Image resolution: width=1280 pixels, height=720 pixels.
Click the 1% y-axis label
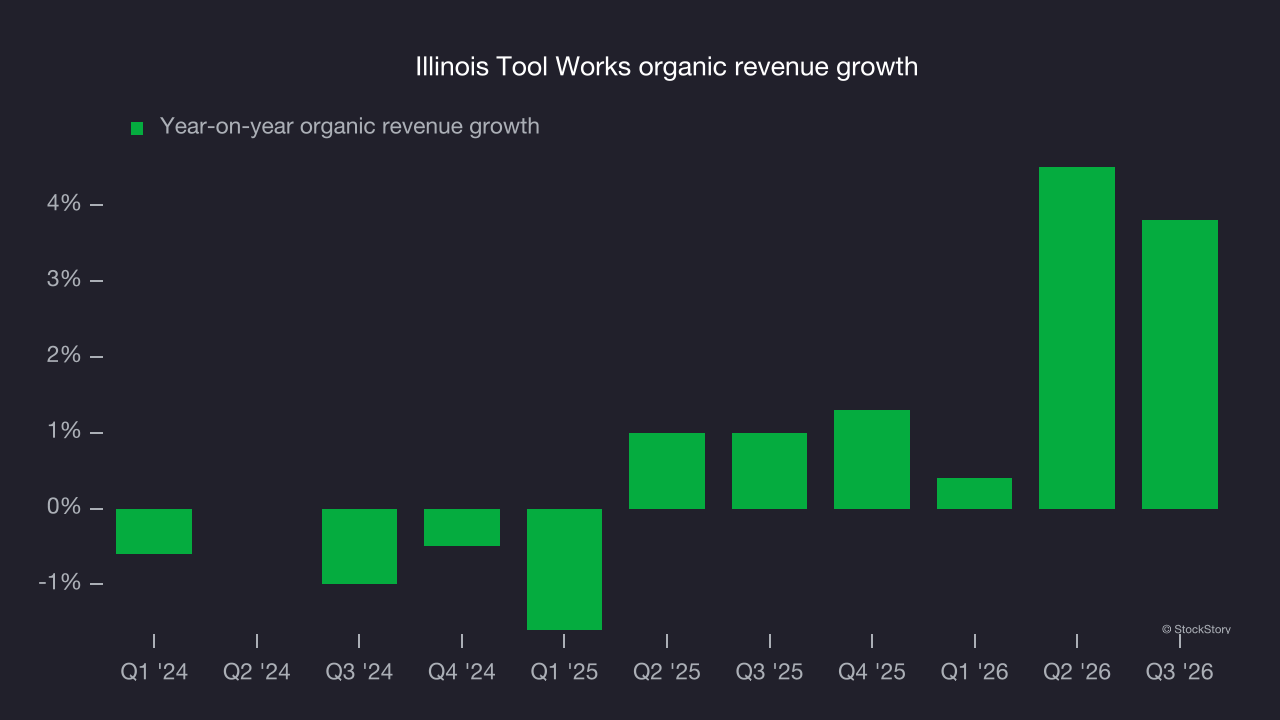coord(63,432)
